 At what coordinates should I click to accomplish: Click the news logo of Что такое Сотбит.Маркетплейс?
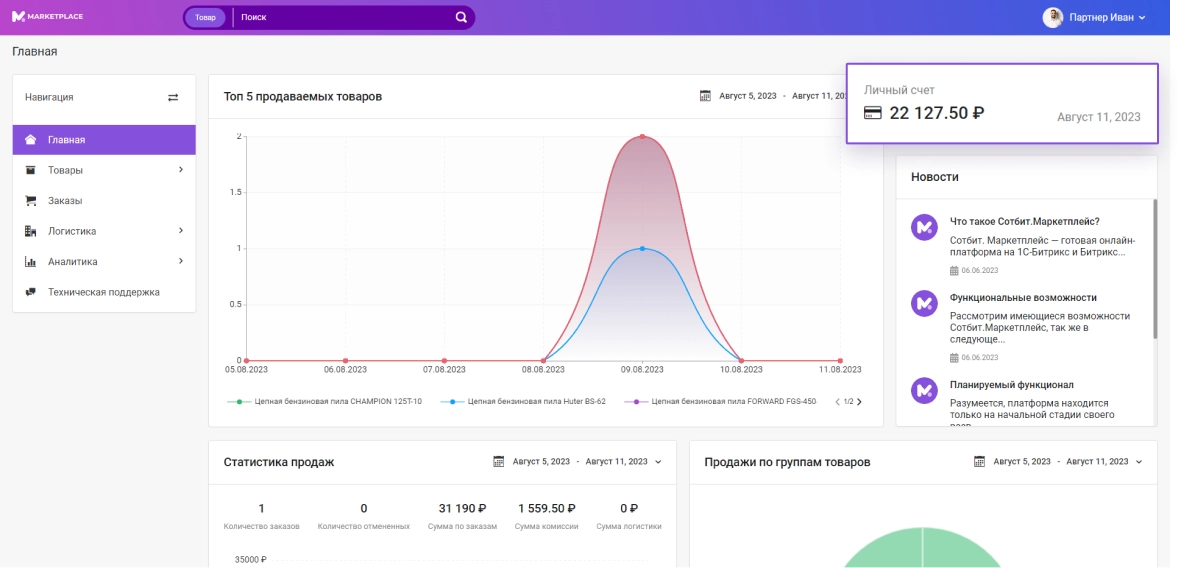(924, 227)
